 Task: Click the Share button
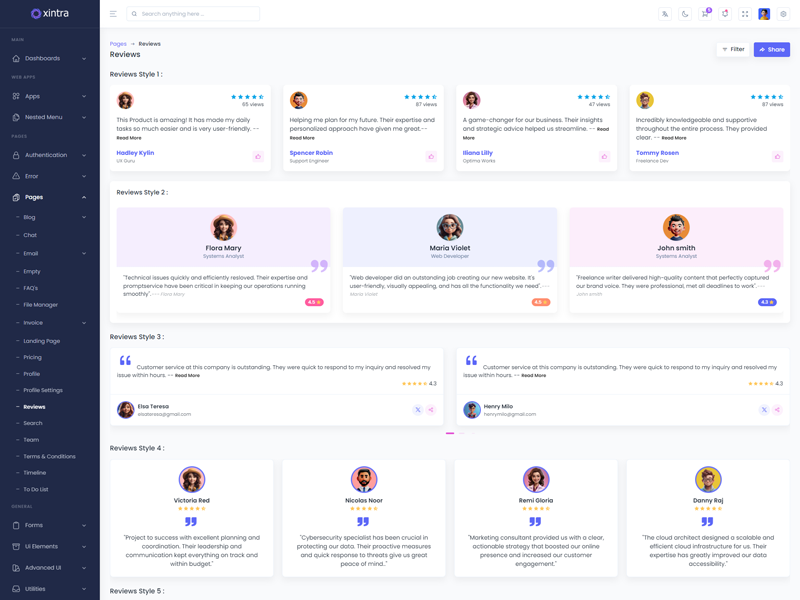coord(771,49)
